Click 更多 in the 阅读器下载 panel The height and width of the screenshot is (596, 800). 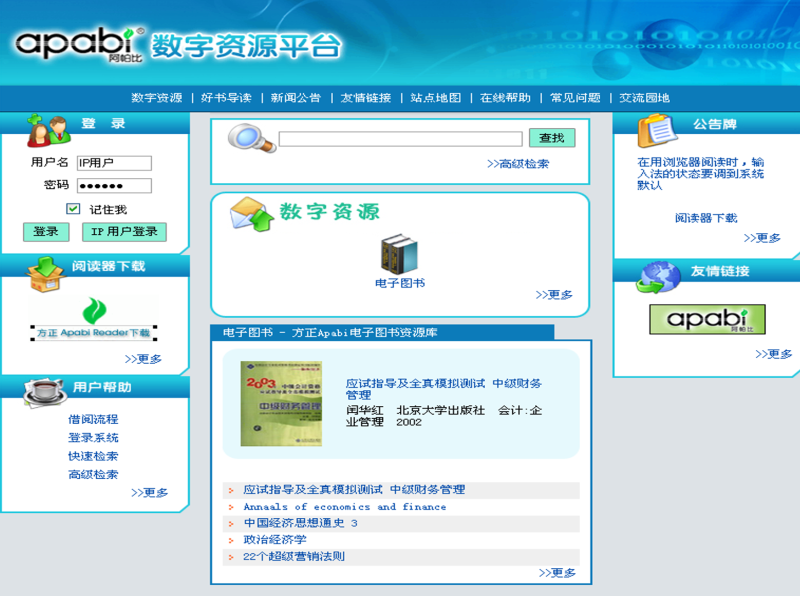pos(143,359)
